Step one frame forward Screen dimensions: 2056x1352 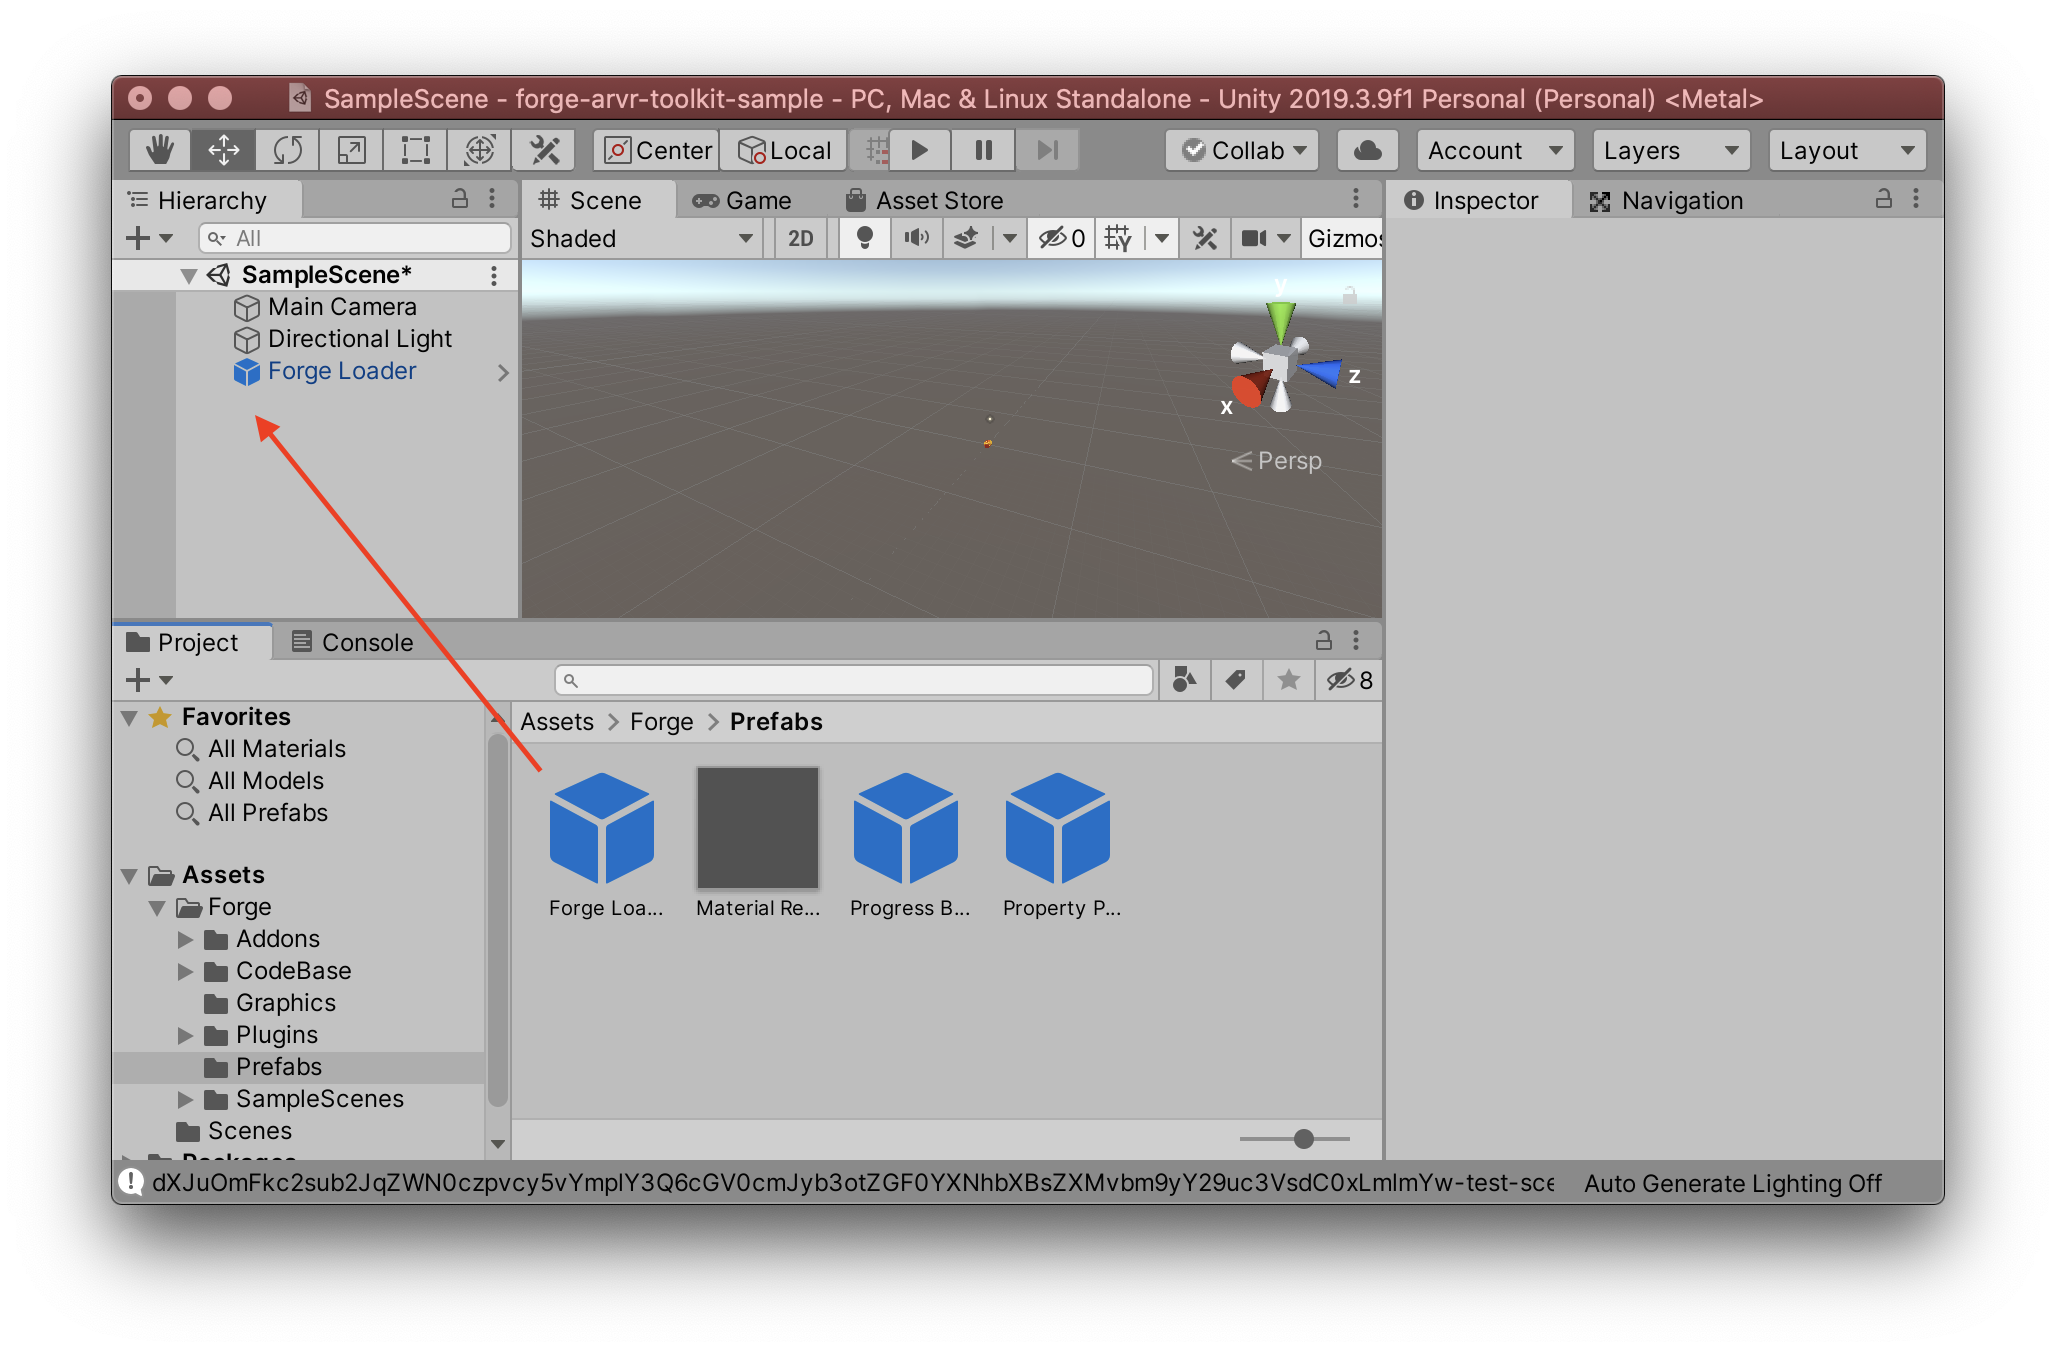click(x=1047, y=150)
